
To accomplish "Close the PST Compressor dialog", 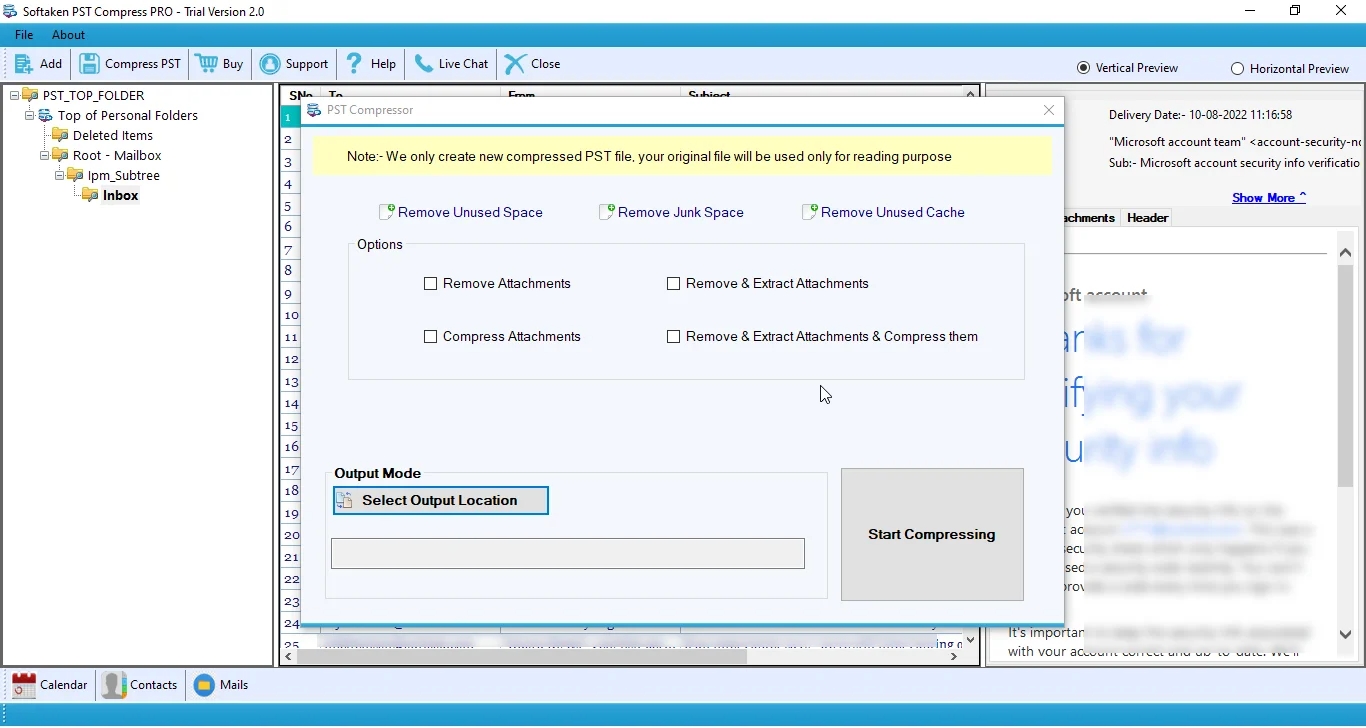I will (1048, 110).
